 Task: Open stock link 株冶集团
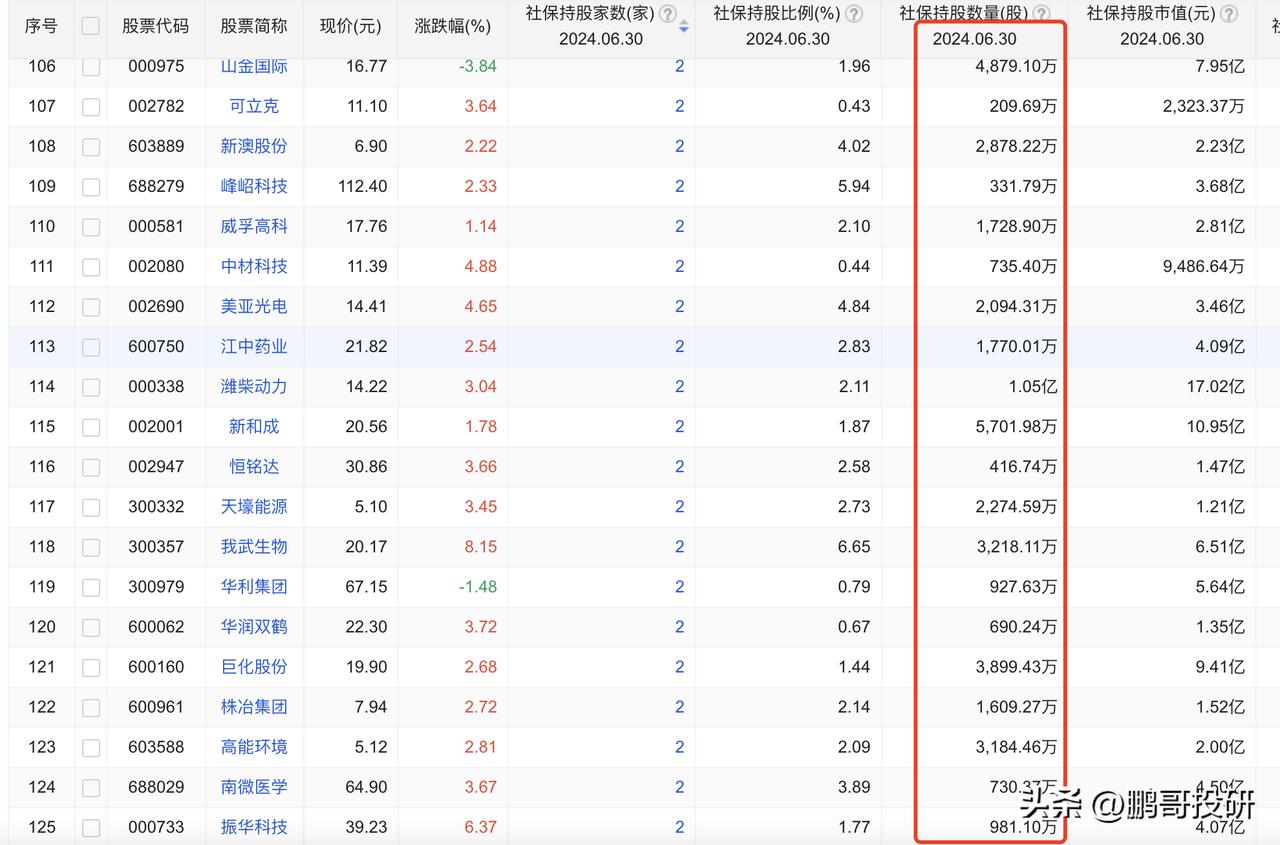pyautogui.click(x=254, y=706)
